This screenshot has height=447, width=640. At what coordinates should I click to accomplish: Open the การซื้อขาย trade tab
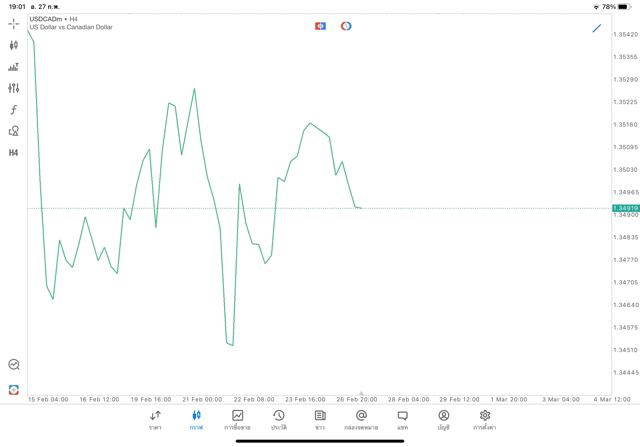click(x=237, y=420)
